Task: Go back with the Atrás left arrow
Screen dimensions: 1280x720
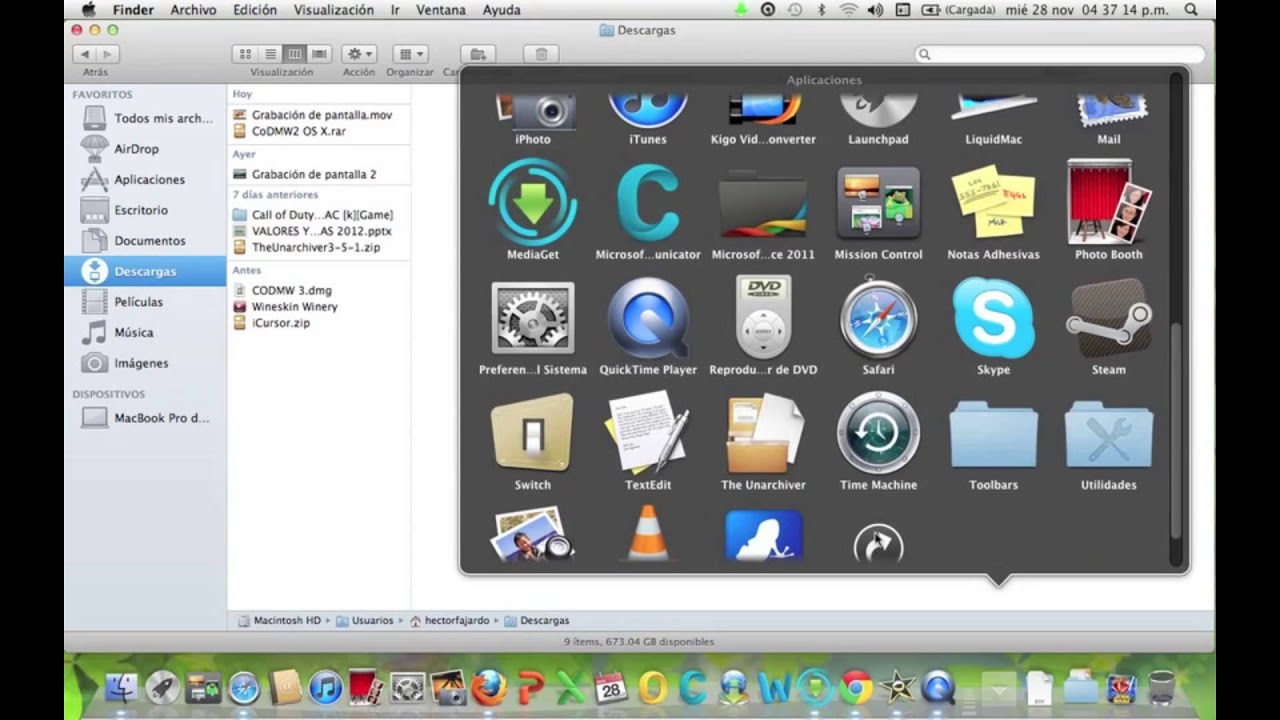Action: (85, 54)
